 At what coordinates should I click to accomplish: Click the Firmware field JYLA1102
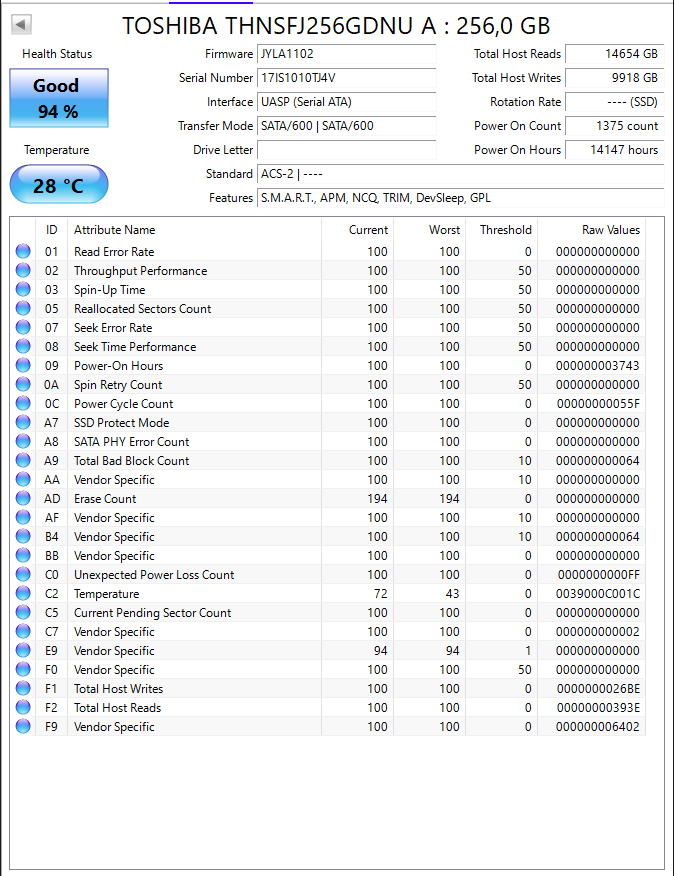pos(347,54)
